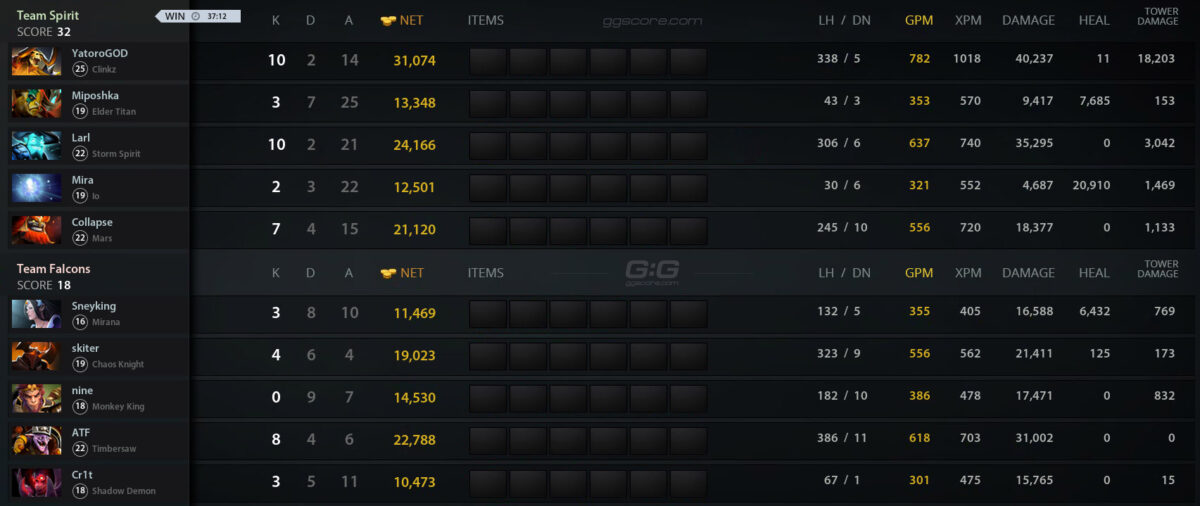Select nine's Monkey King hero portrait
The width and height of the screenshot is (1200, 506).
36,397
